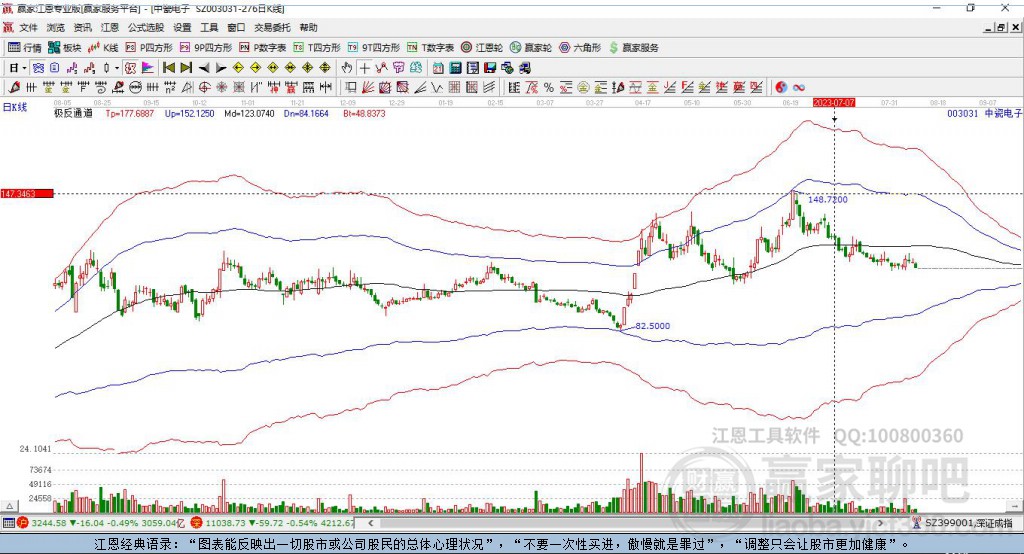Open the 江恩 menu
This screenshot has width=1024, height=554.
110,27
